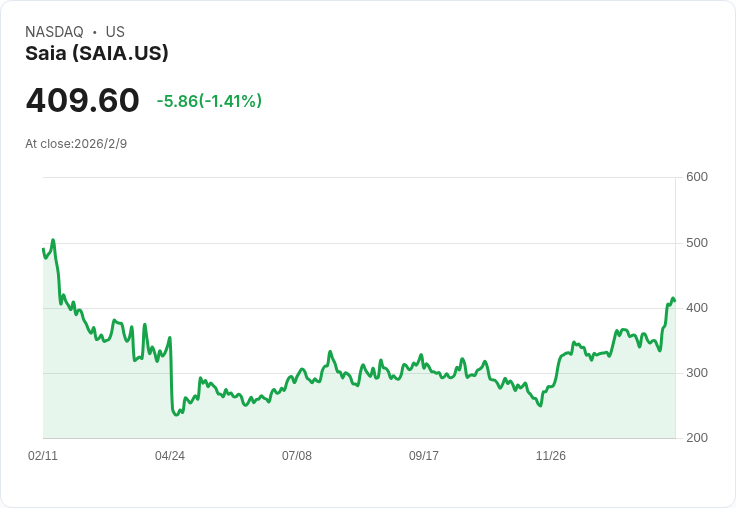Click the 07/08 date label
The width and height of the screenshot is (736, 508).
click(x=297, y=456)
